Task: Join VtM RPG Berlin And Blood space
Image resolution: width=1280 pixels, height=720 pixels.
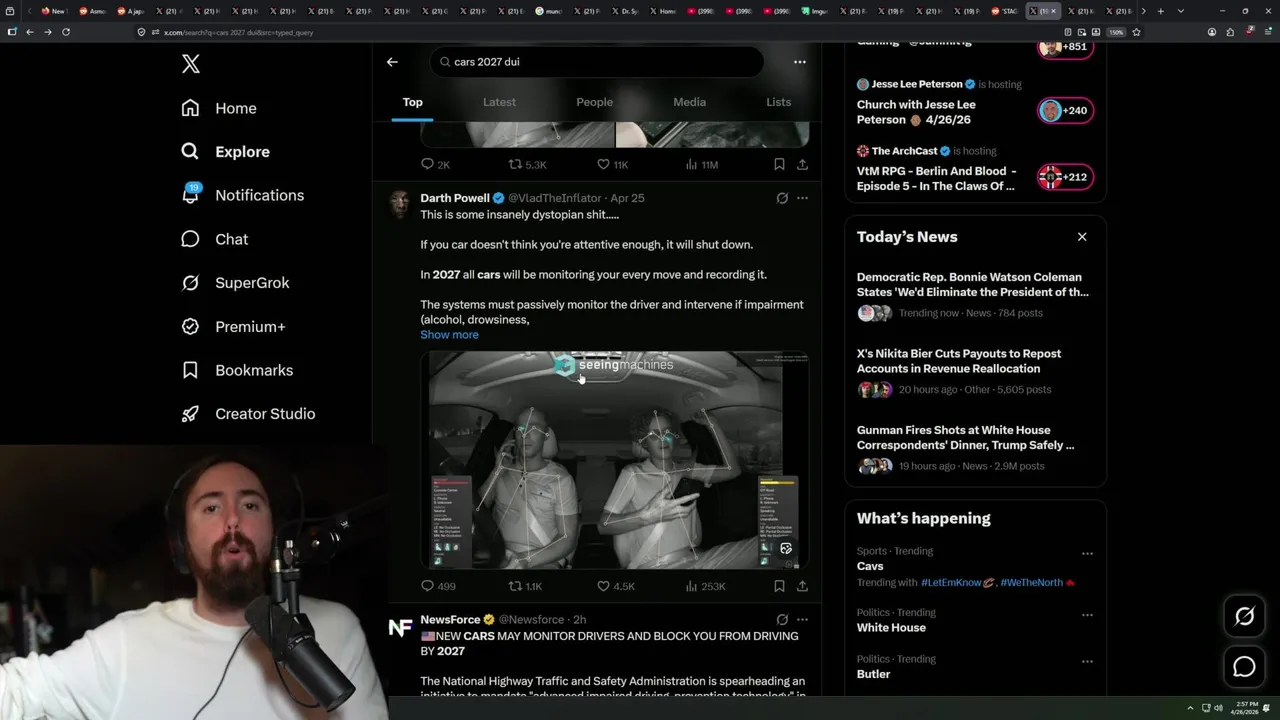Action: 936,179
